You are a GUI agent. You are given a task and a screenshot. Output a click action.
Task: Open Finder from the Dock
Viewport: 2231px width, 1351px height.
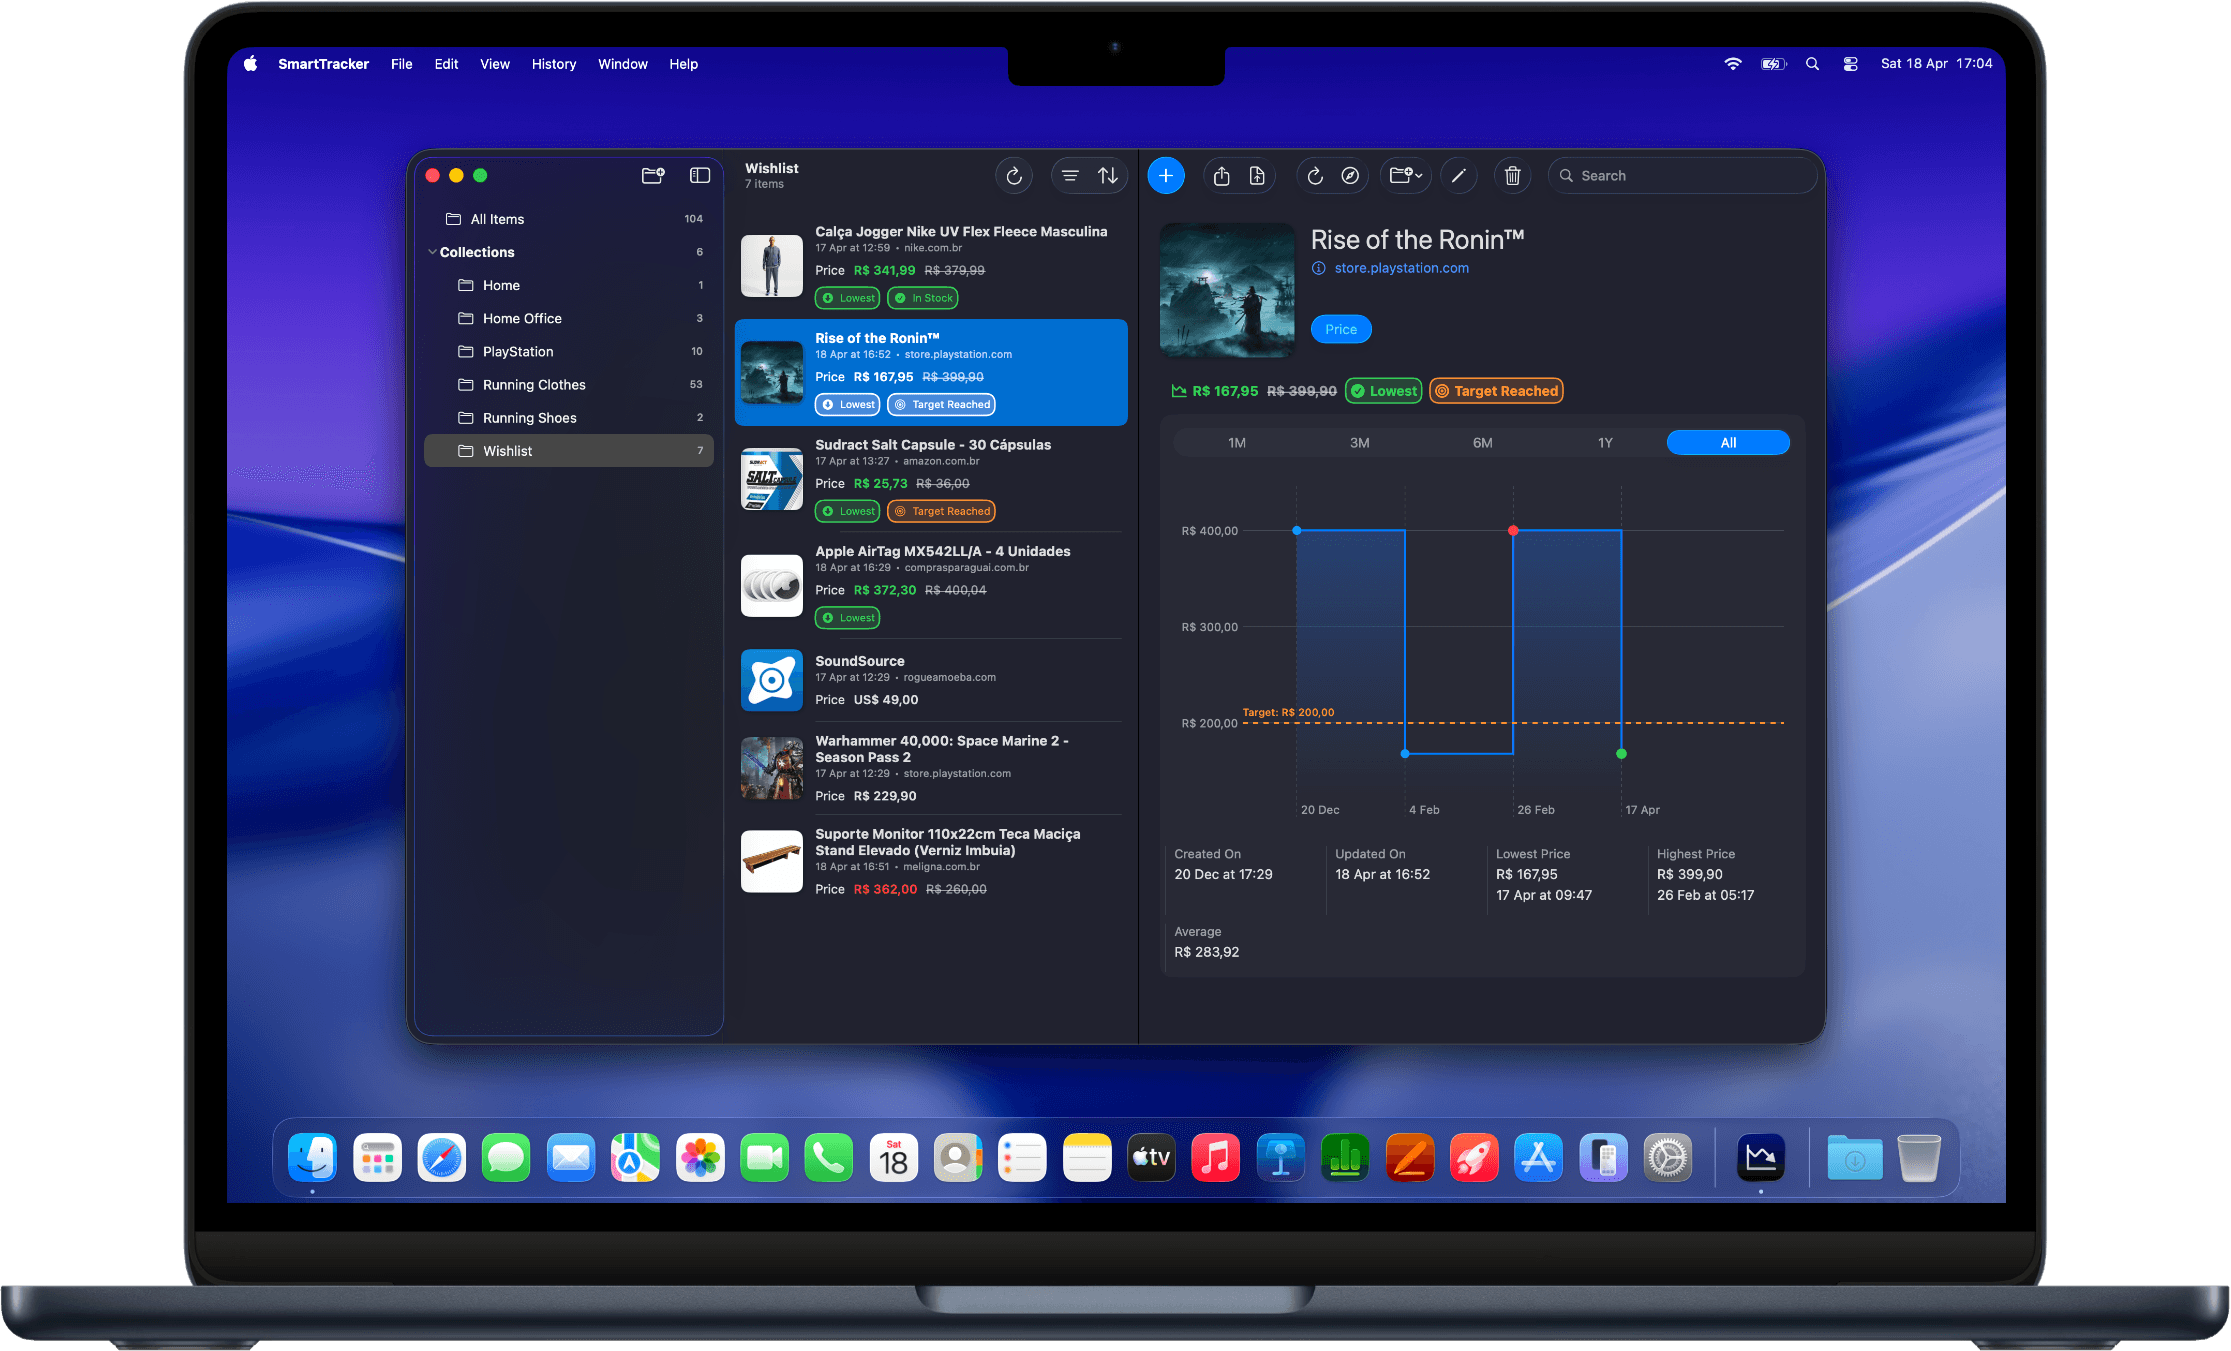[x=312, y=1158]
